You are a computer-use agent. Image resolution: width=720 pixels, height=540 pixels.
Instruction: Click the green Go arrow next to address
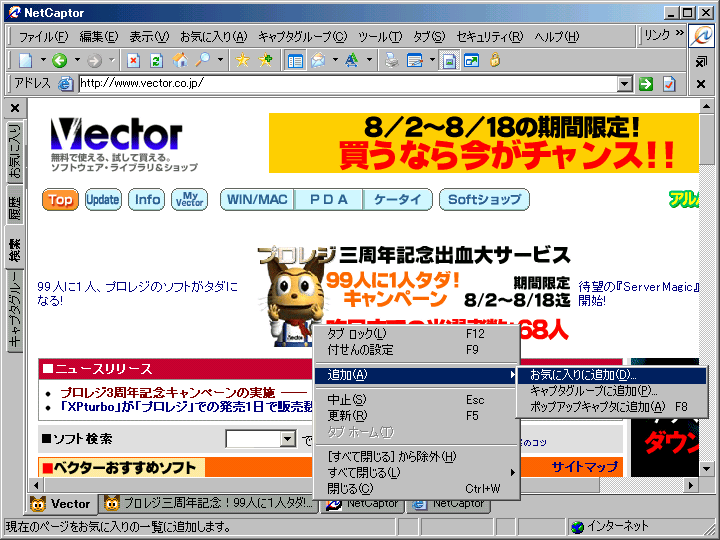tap(646, 84)
